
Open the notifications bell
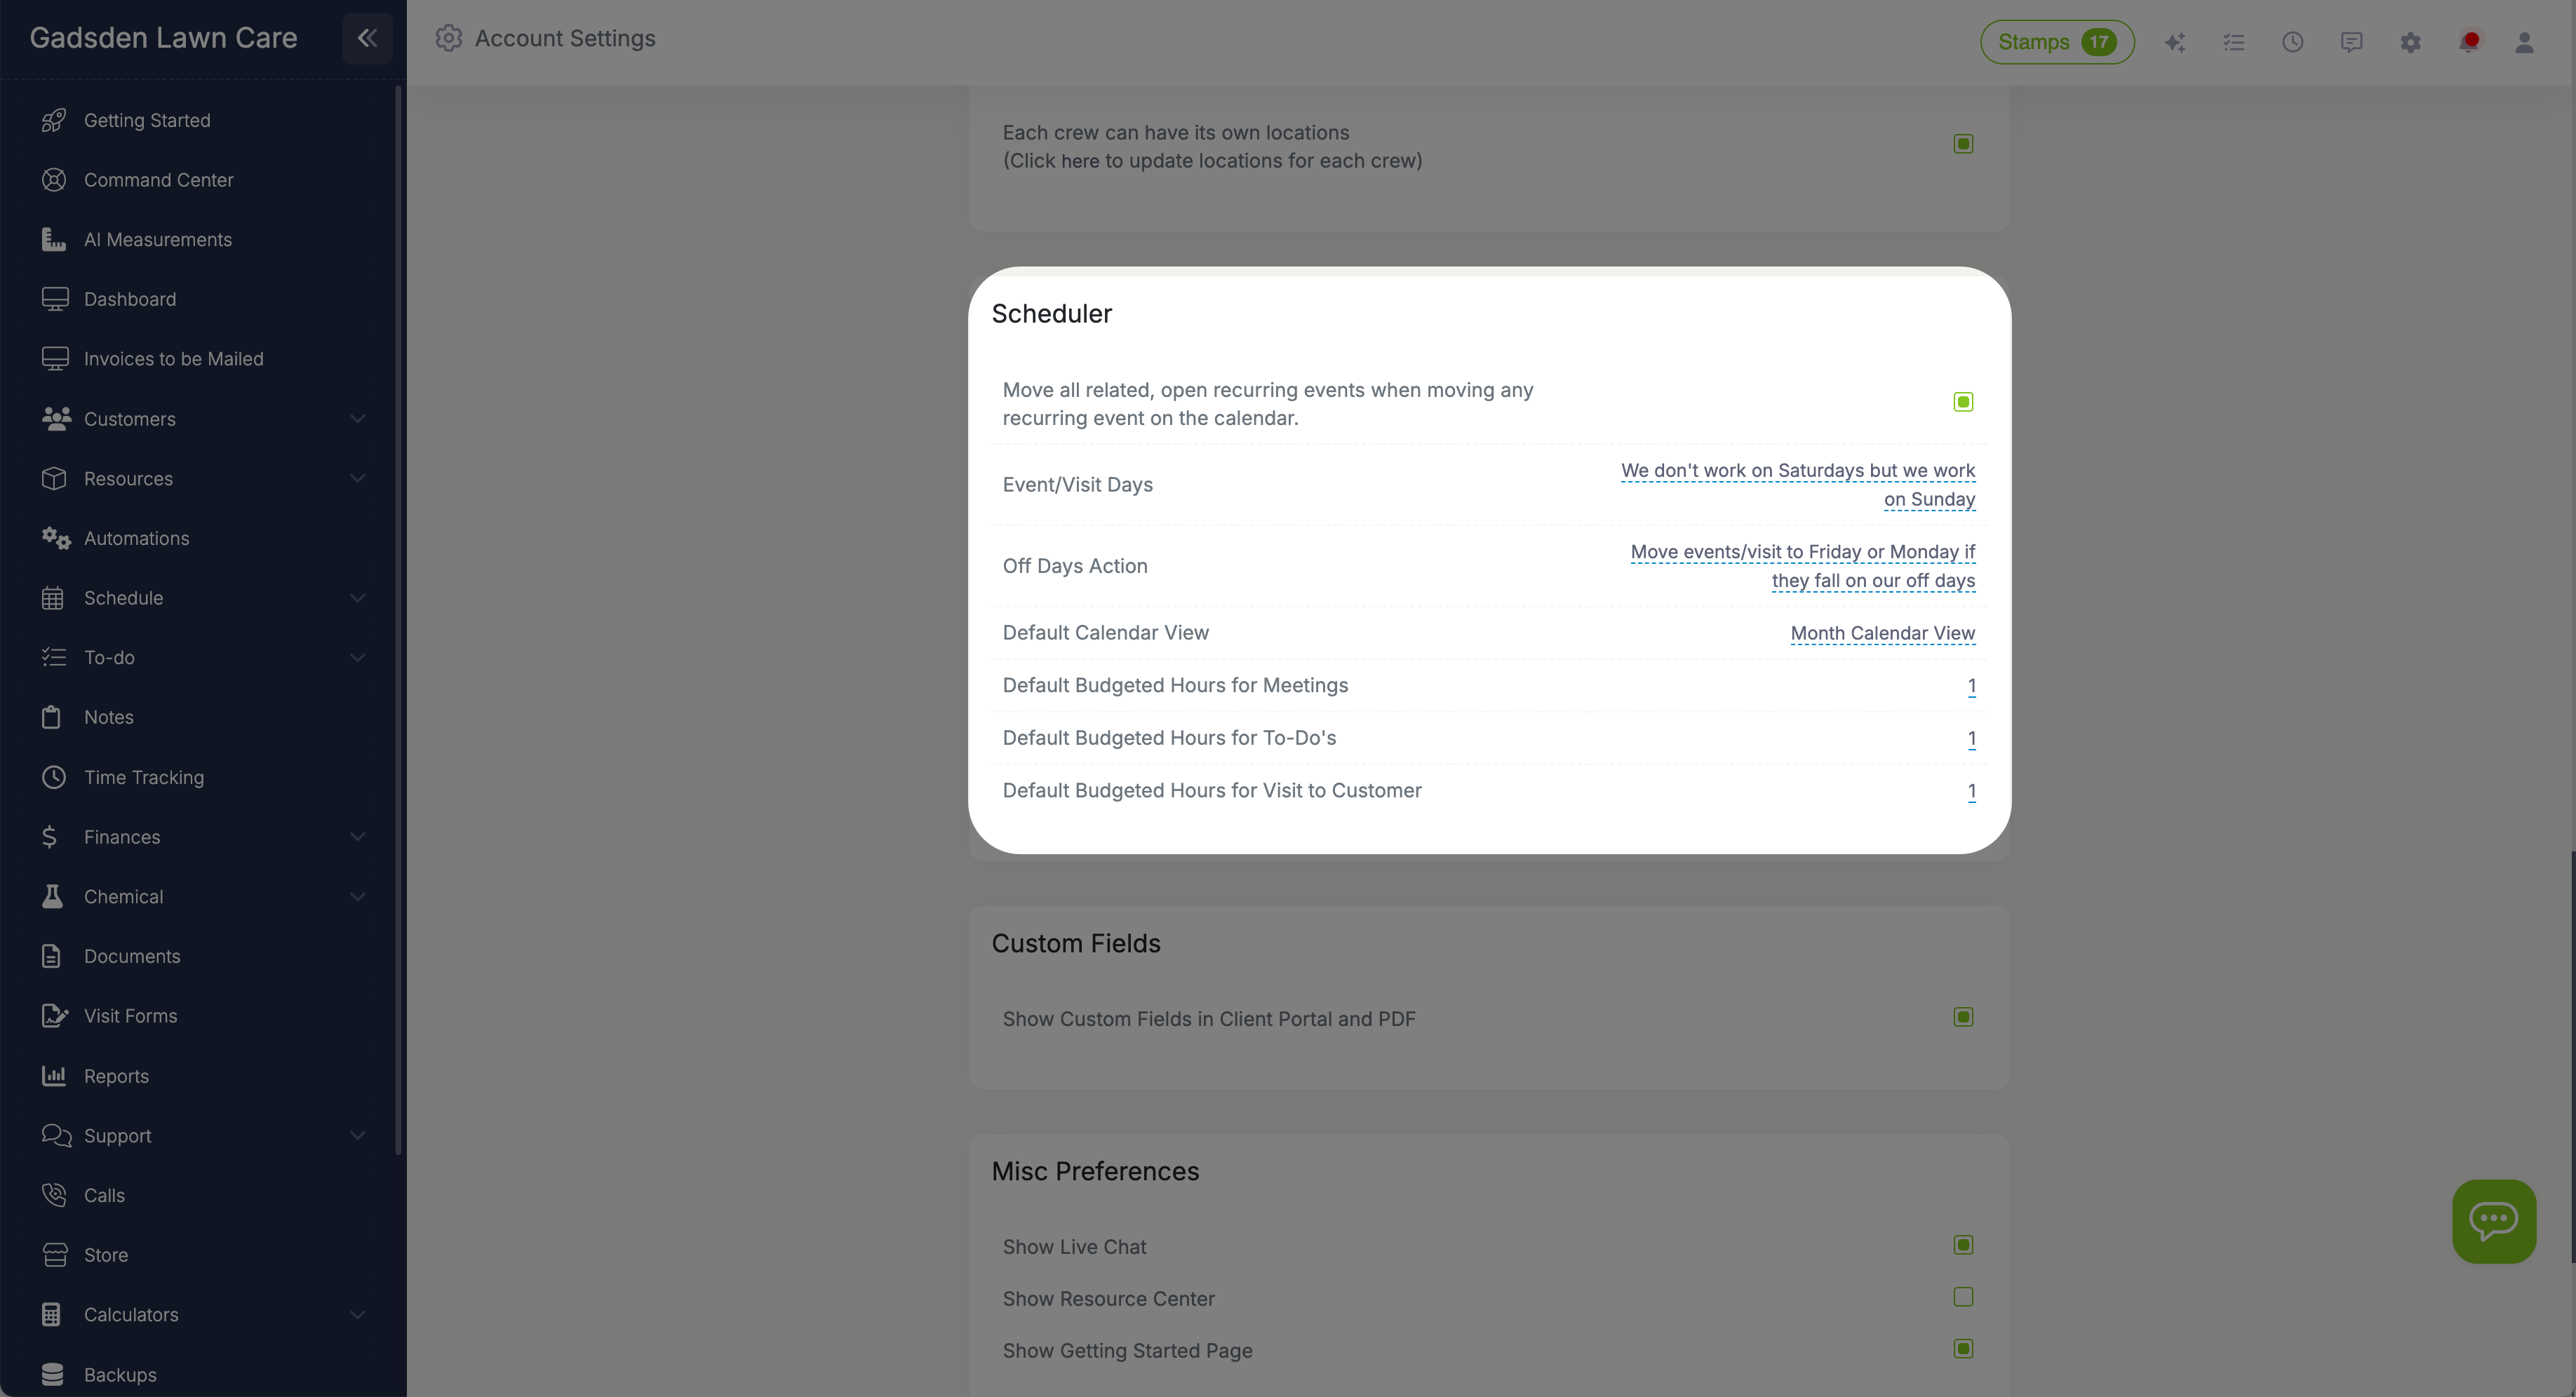(2469, 42)
